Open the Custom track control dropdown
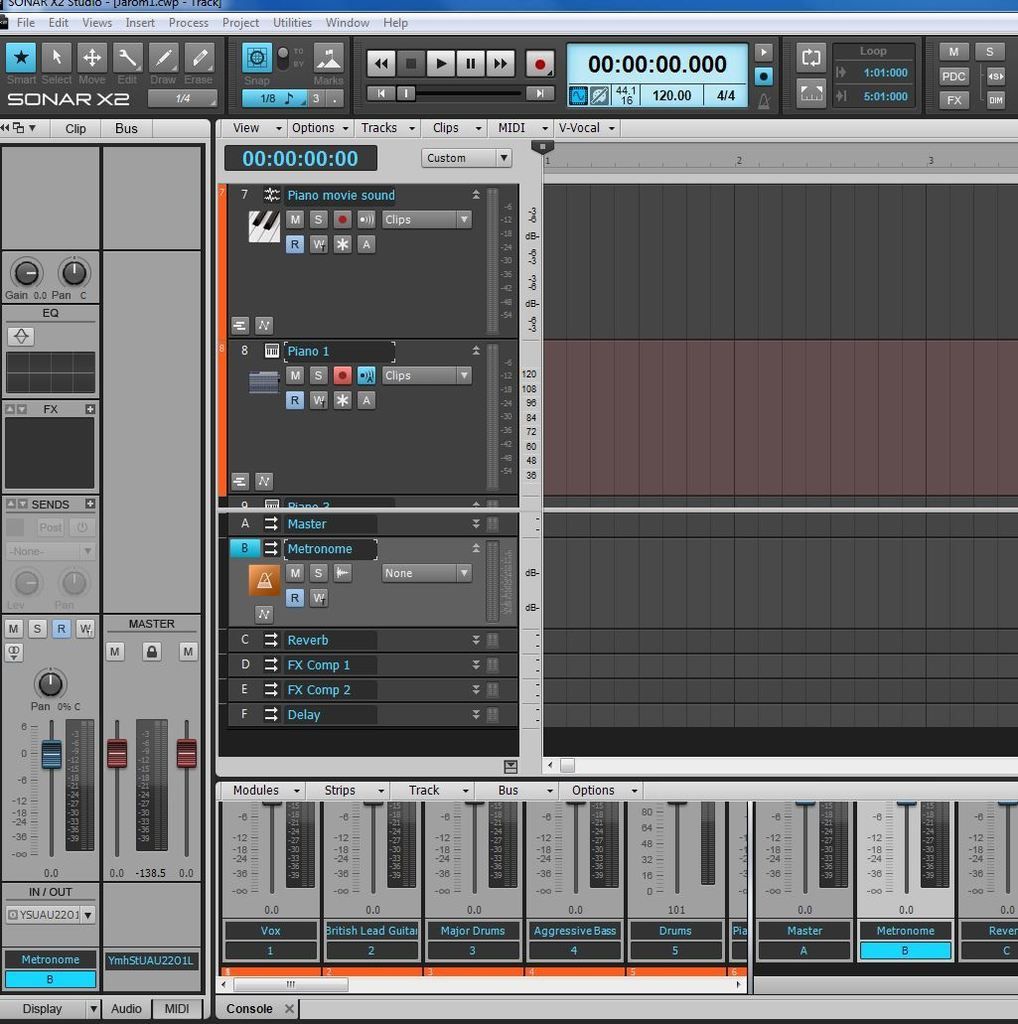Viewport: 1018px width, 1024px height. tap(466, 158)
